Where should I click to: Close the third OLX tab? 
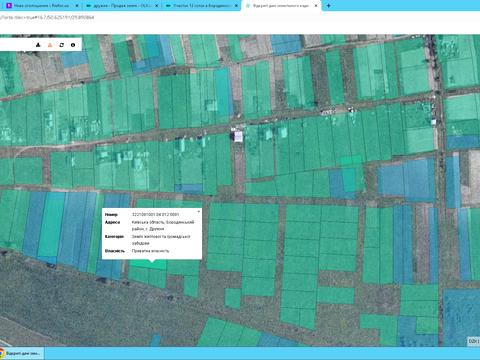(x=236, y=6)
